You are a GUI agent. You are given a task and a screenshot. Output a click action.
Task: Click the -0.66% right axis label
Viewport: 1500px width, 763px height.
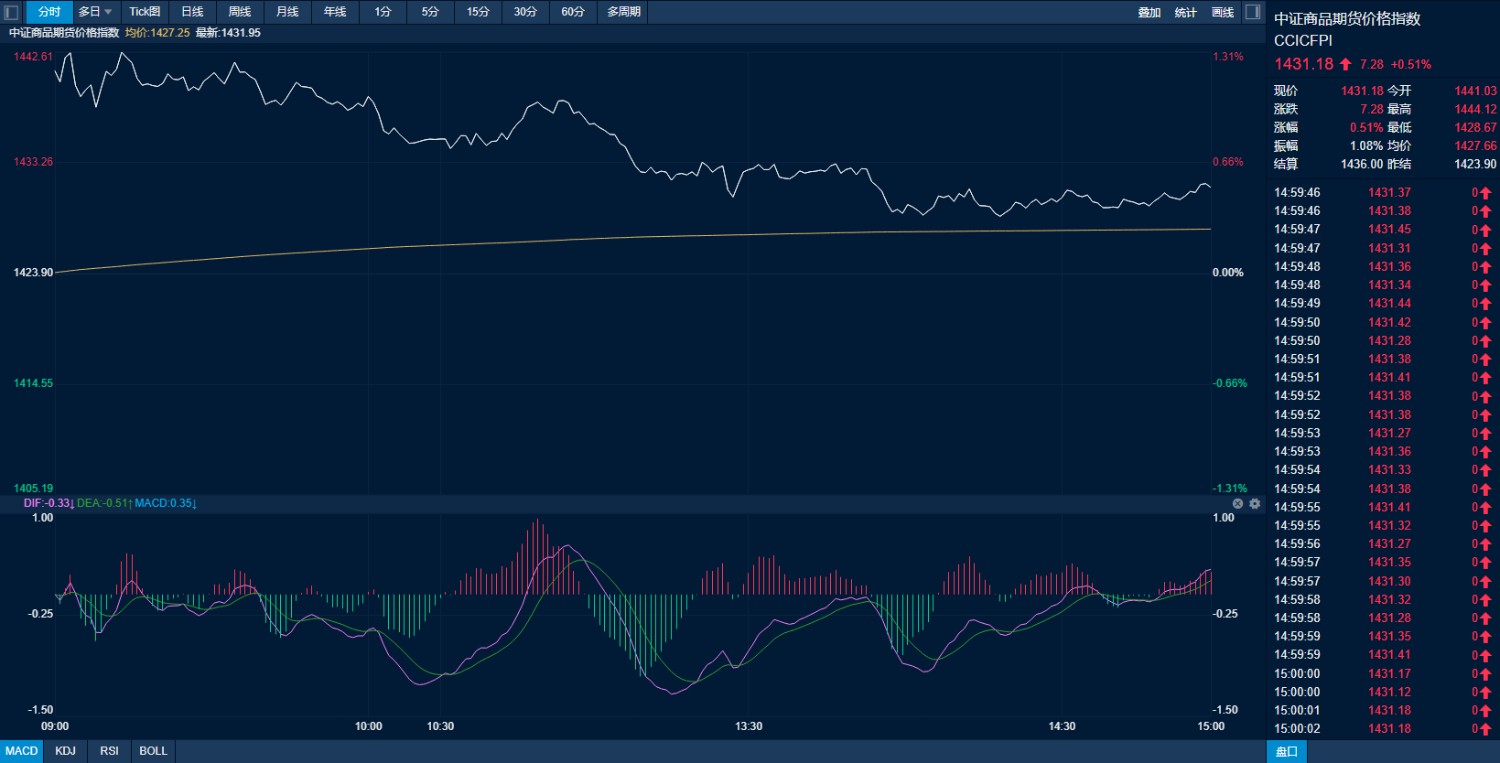(x=1228, y=383)
